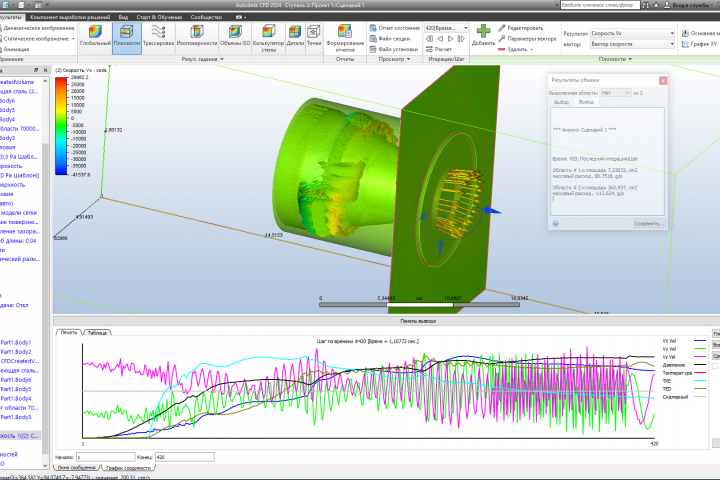This screenshot has height=480, width=720.
Task: Open the 420[Время time step dropdown
Action: 446,28
